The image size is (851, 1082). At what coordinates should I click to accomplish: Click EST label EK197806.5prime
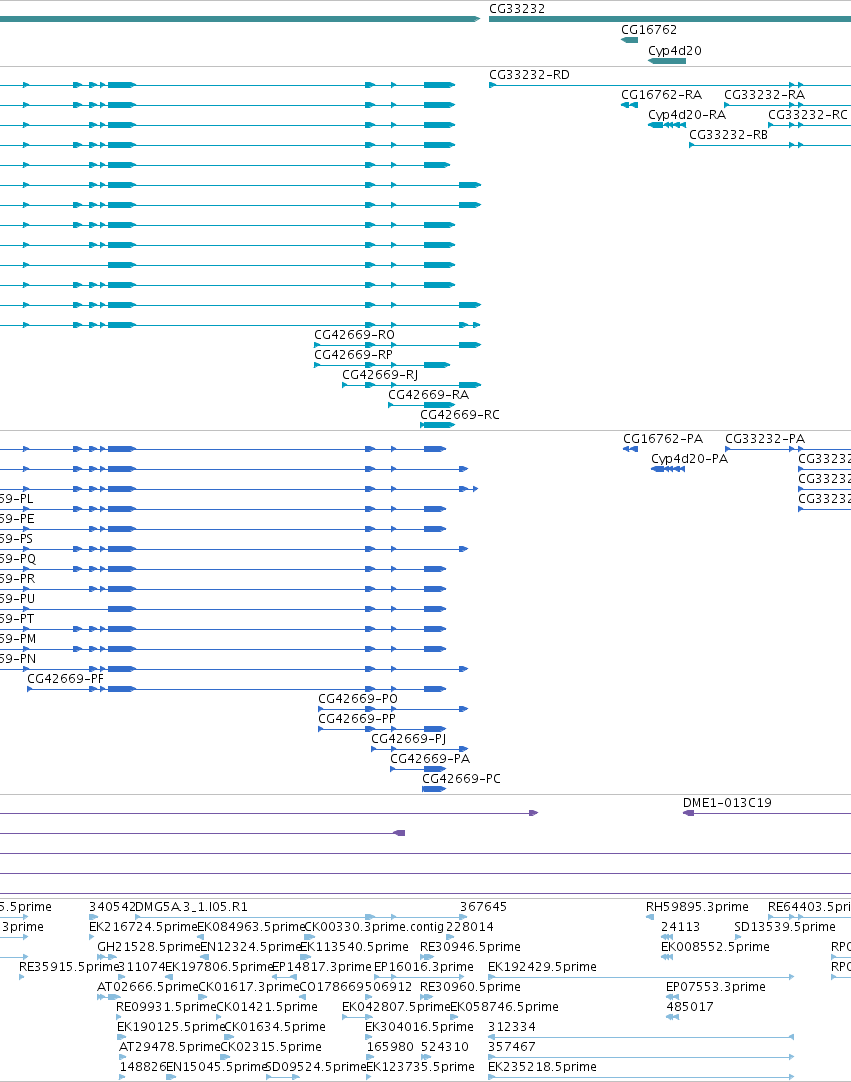tap(218, 967)
